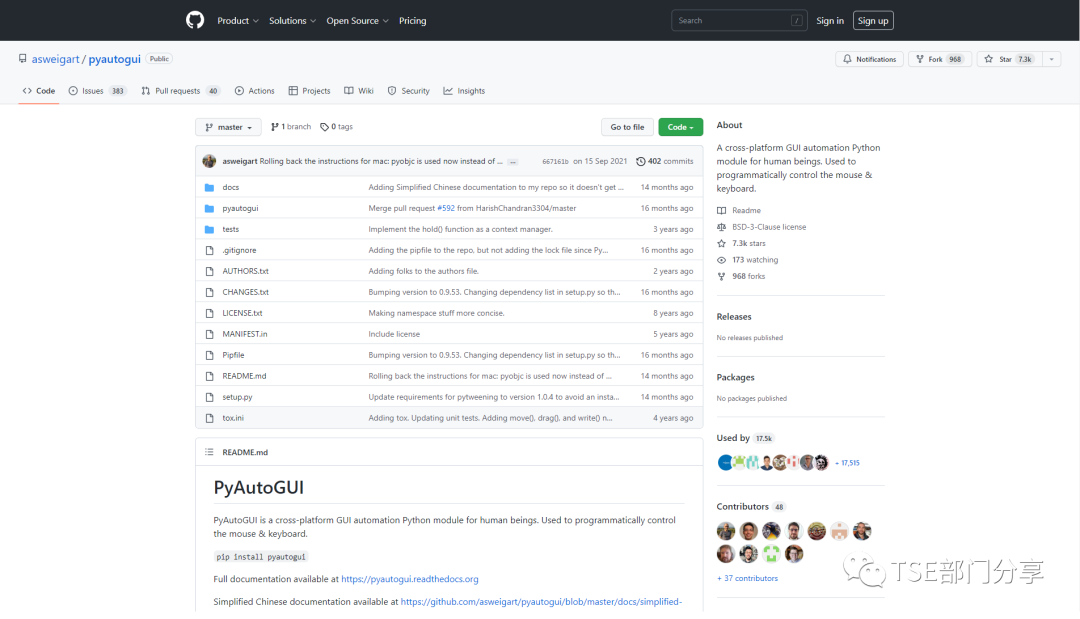Switch to the Issues tab
This screenshot has height=619, width=1080.
[97, 91]
